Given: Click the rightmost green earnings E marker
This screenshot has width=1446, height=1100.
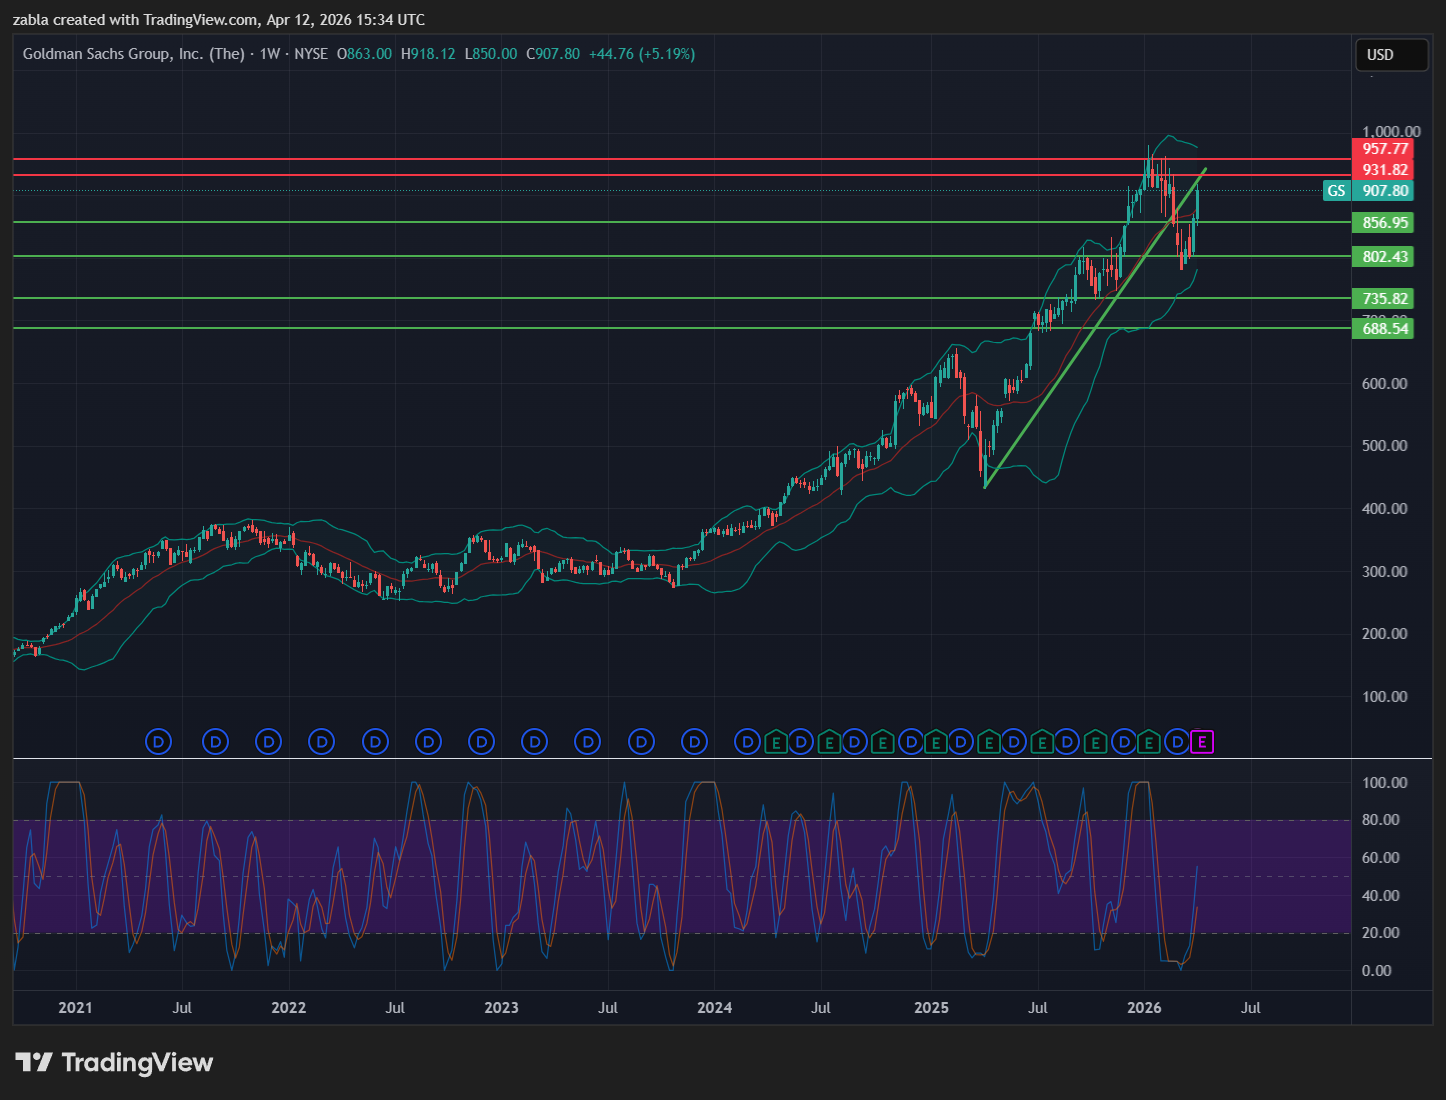Looking at the screenshot, I should 1149,742.
